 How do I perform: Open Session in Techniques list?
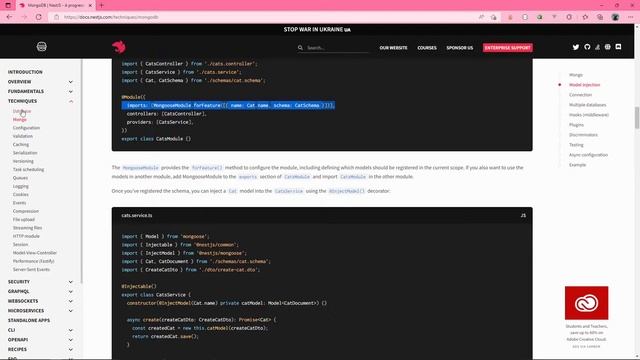point(20,244)
